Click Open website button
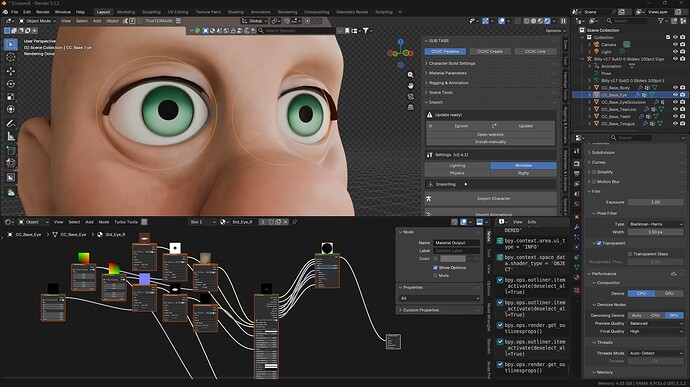 [490, 134]
